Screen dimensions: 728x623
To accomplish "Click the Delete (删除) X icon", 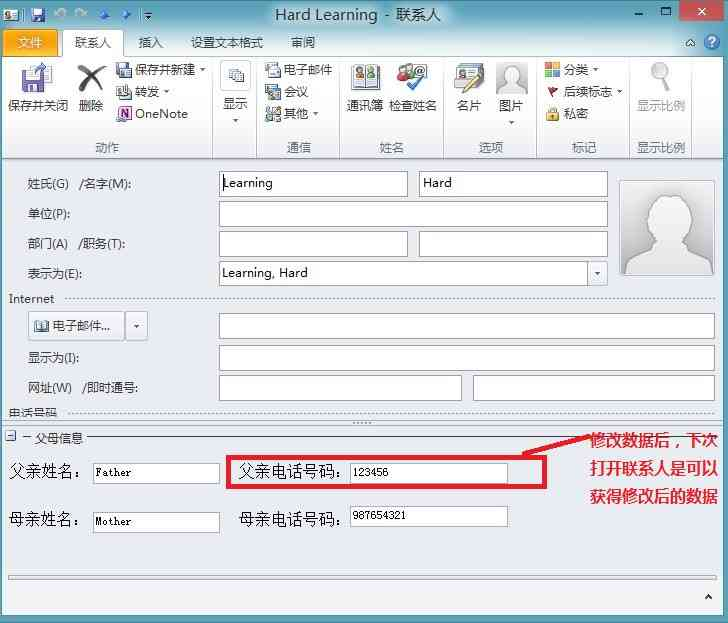I will (91, 78).
